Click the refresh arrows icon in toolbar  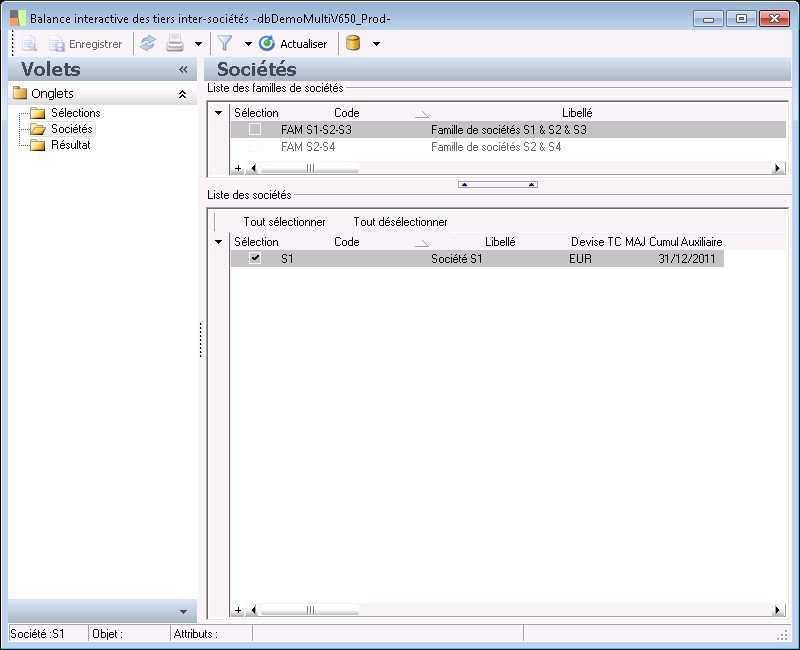(x=147, y=44)
